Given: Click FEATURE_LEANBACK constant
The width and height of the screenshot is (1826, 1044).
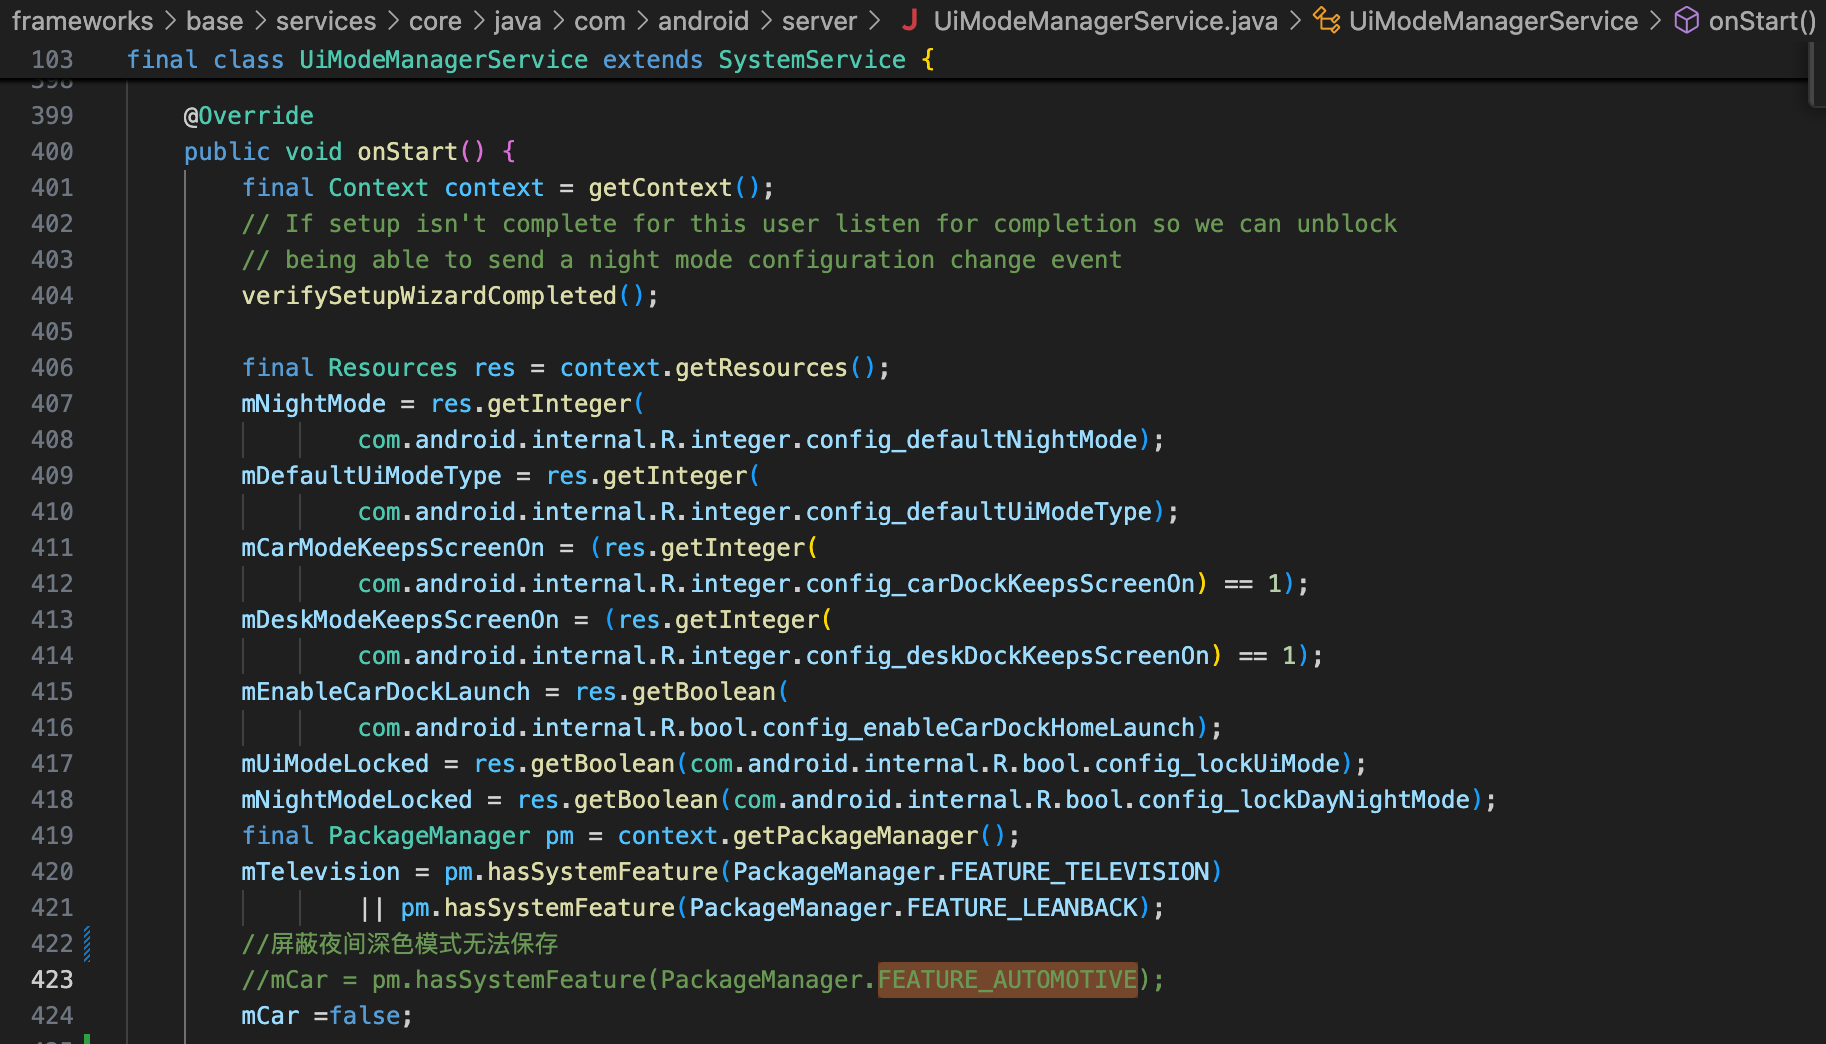Looking at the screenshot, I should (x=1022, y=908).
